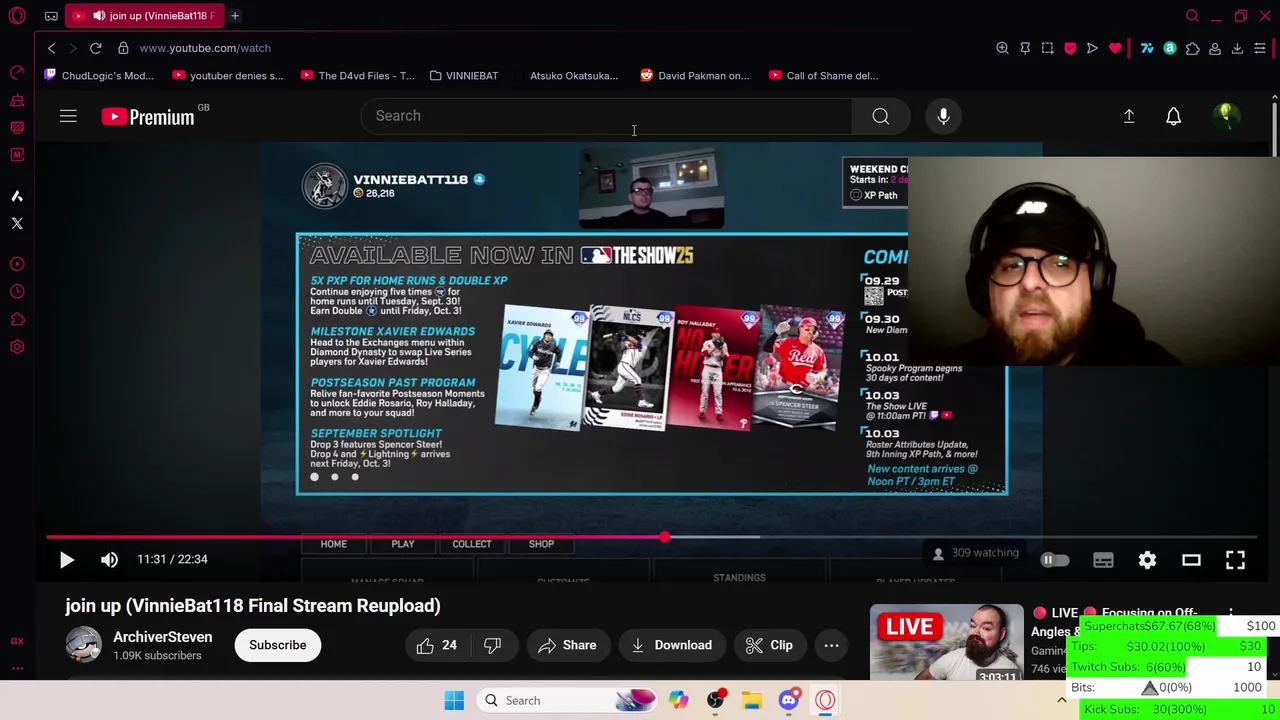This screenshot has width=1280, height=720.
Task: Open Opera sidebar settings gear
Action: point(17,347)
